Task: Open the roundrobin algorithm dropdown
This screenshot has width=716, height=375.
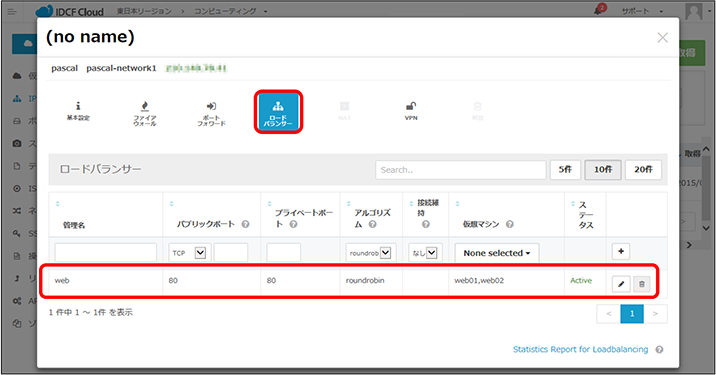Action: pos(371,253)
